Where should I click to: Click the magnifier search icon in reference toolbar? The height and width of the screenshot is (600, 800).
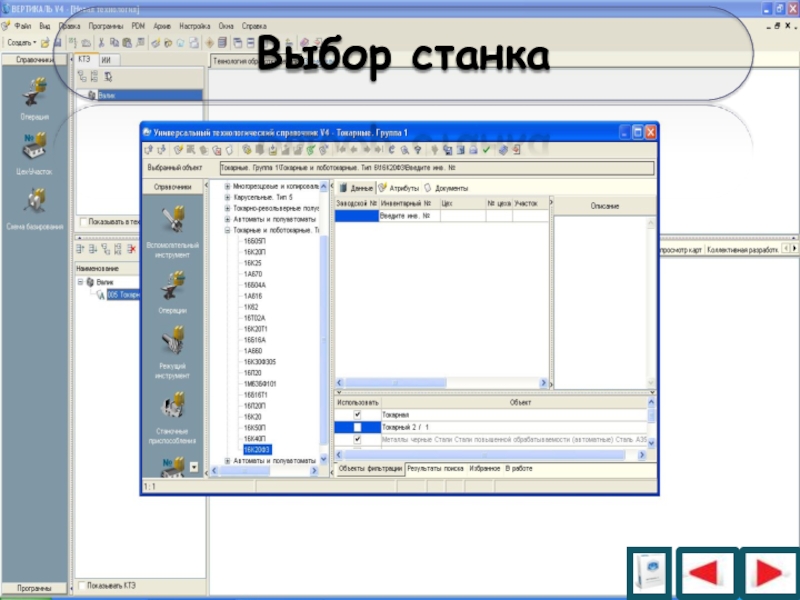(405, 149)
